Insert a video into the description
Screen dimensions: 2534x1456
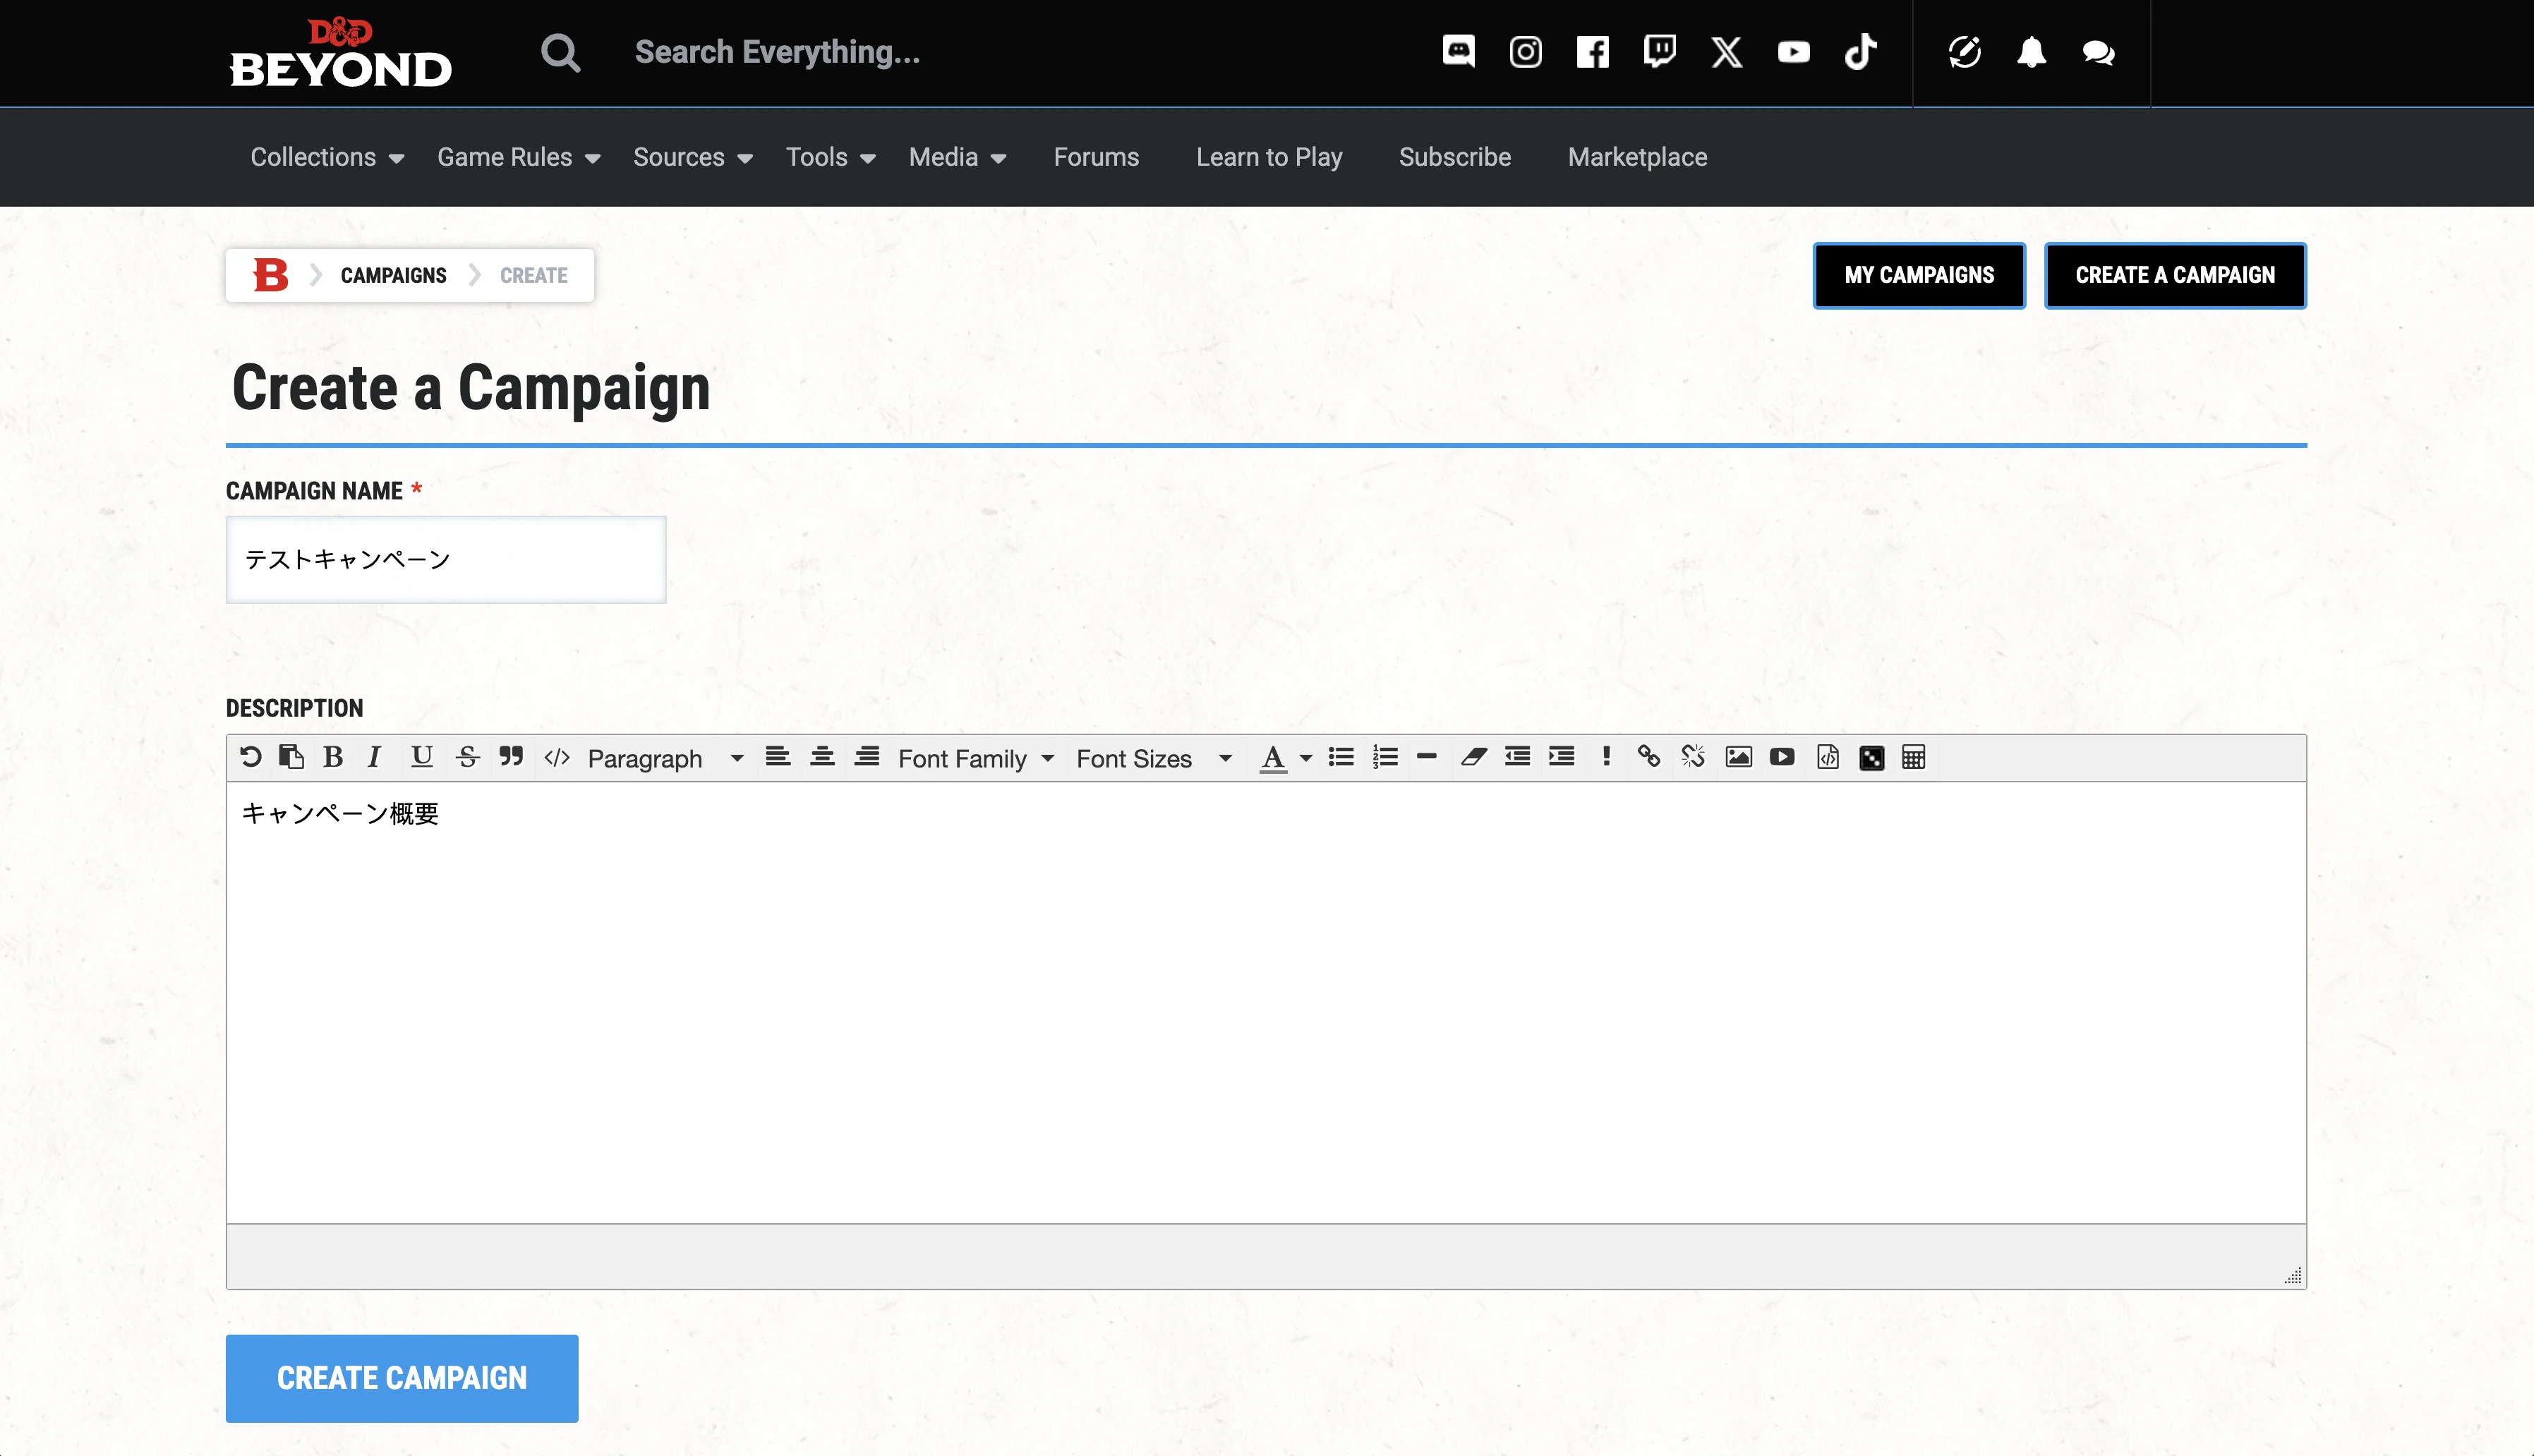pos(1782,757)
